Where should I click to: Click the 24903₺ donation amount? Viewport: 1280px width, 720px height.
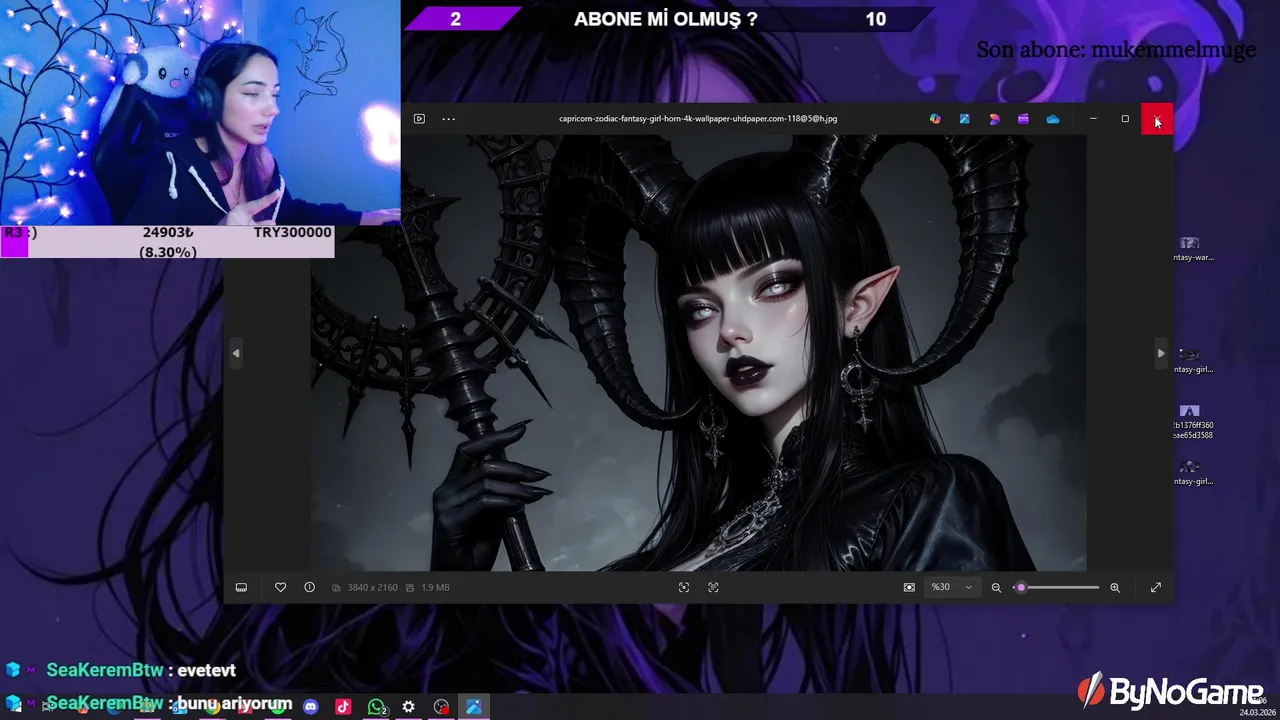(168, 232)
